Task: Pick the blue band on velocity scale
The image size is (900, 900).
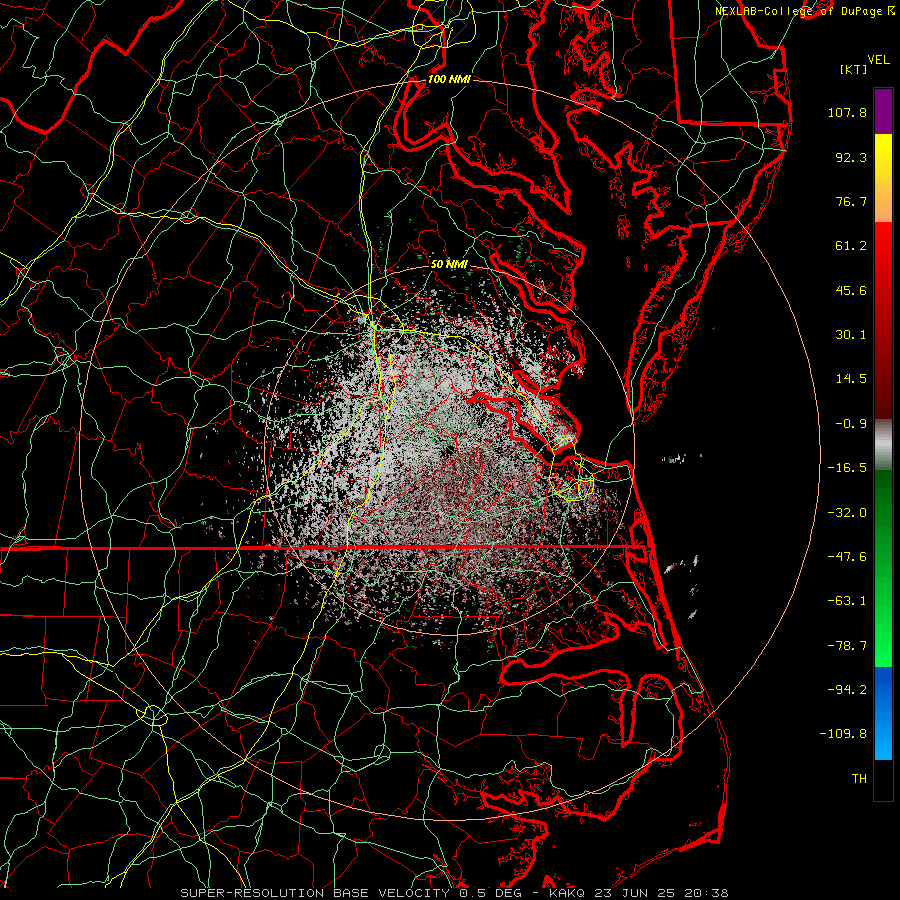Action: click(883, 713)
